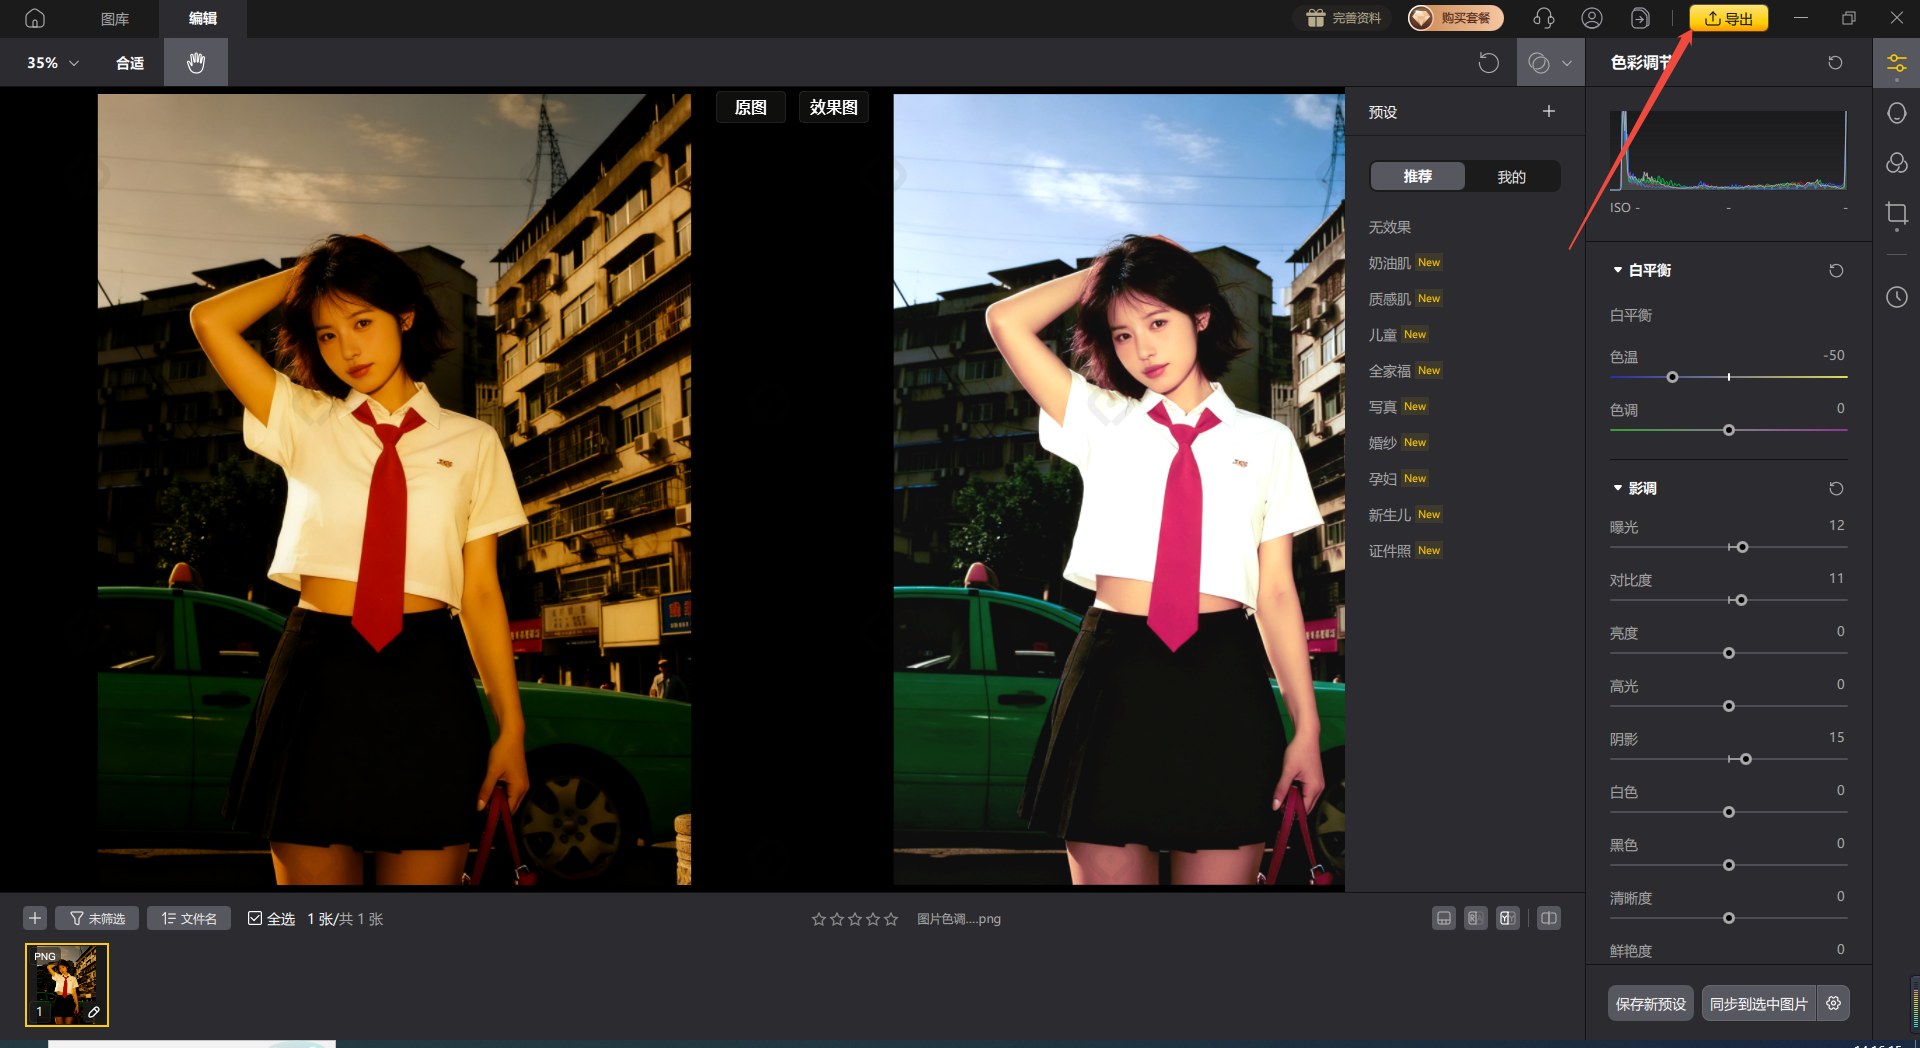The image size is (1920, 1048).
Task: Select the hand pan tool
Action: click(196, 63)
